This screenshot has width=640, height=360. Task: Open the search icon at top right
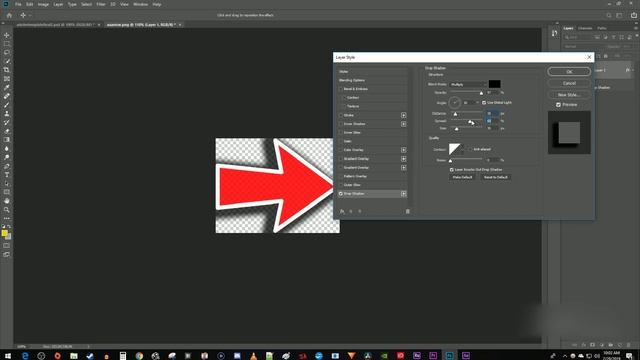(x=609, y=15)
